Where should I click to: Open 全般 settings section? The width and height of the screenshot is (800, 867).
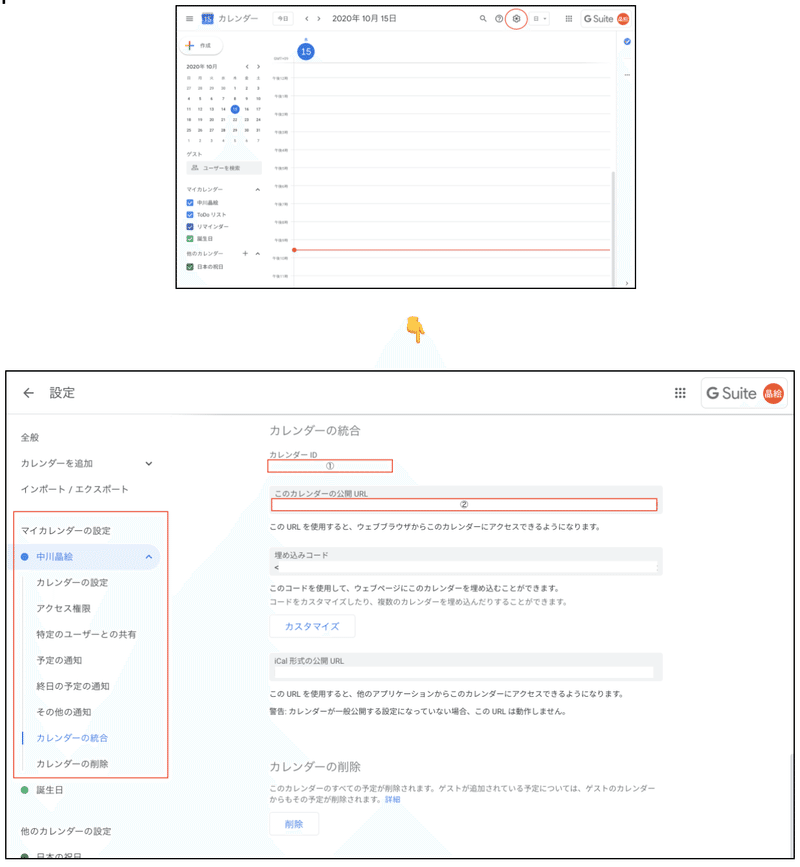(x=30, y=438)
